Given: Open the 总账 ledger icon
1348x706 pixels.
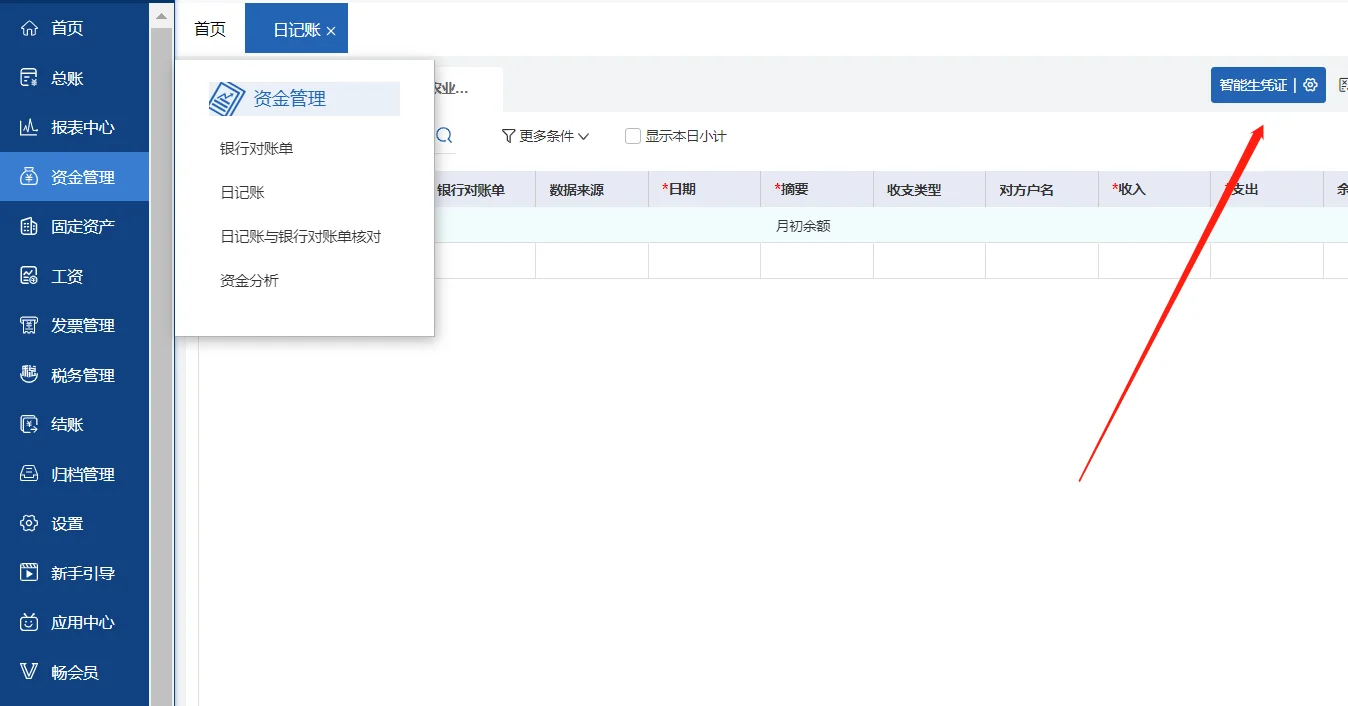Looking at the screenshot, I should [x=30, y=78].
